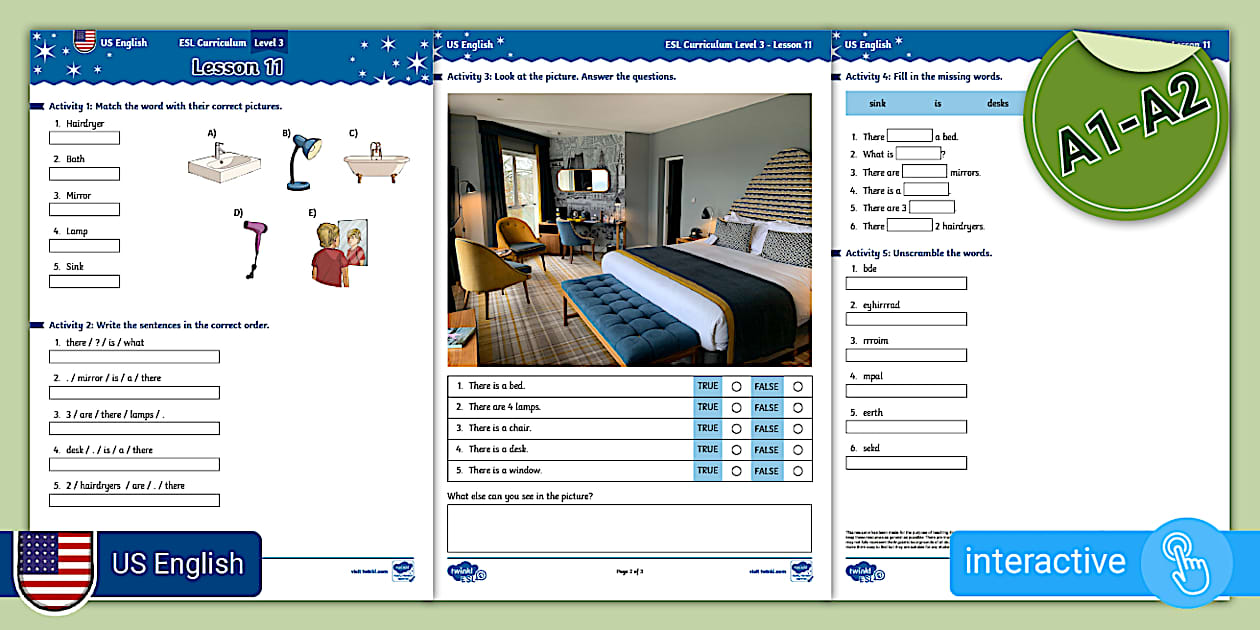This screenshot has width=1260, height=630.
Task: Mark FALSE for 'There are 4 lamps'
Action: pos(798,407)
